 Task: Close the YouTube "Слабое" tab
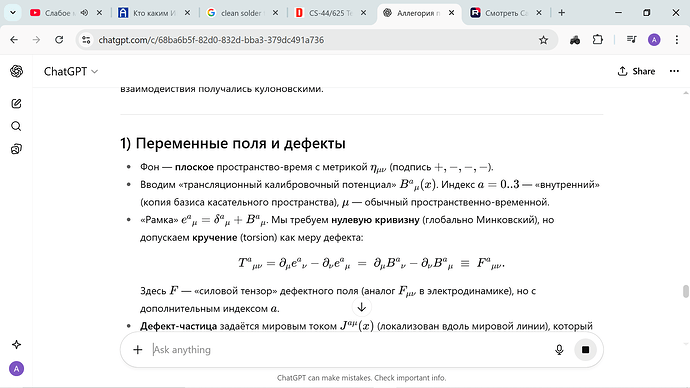[x=99, y=13]
